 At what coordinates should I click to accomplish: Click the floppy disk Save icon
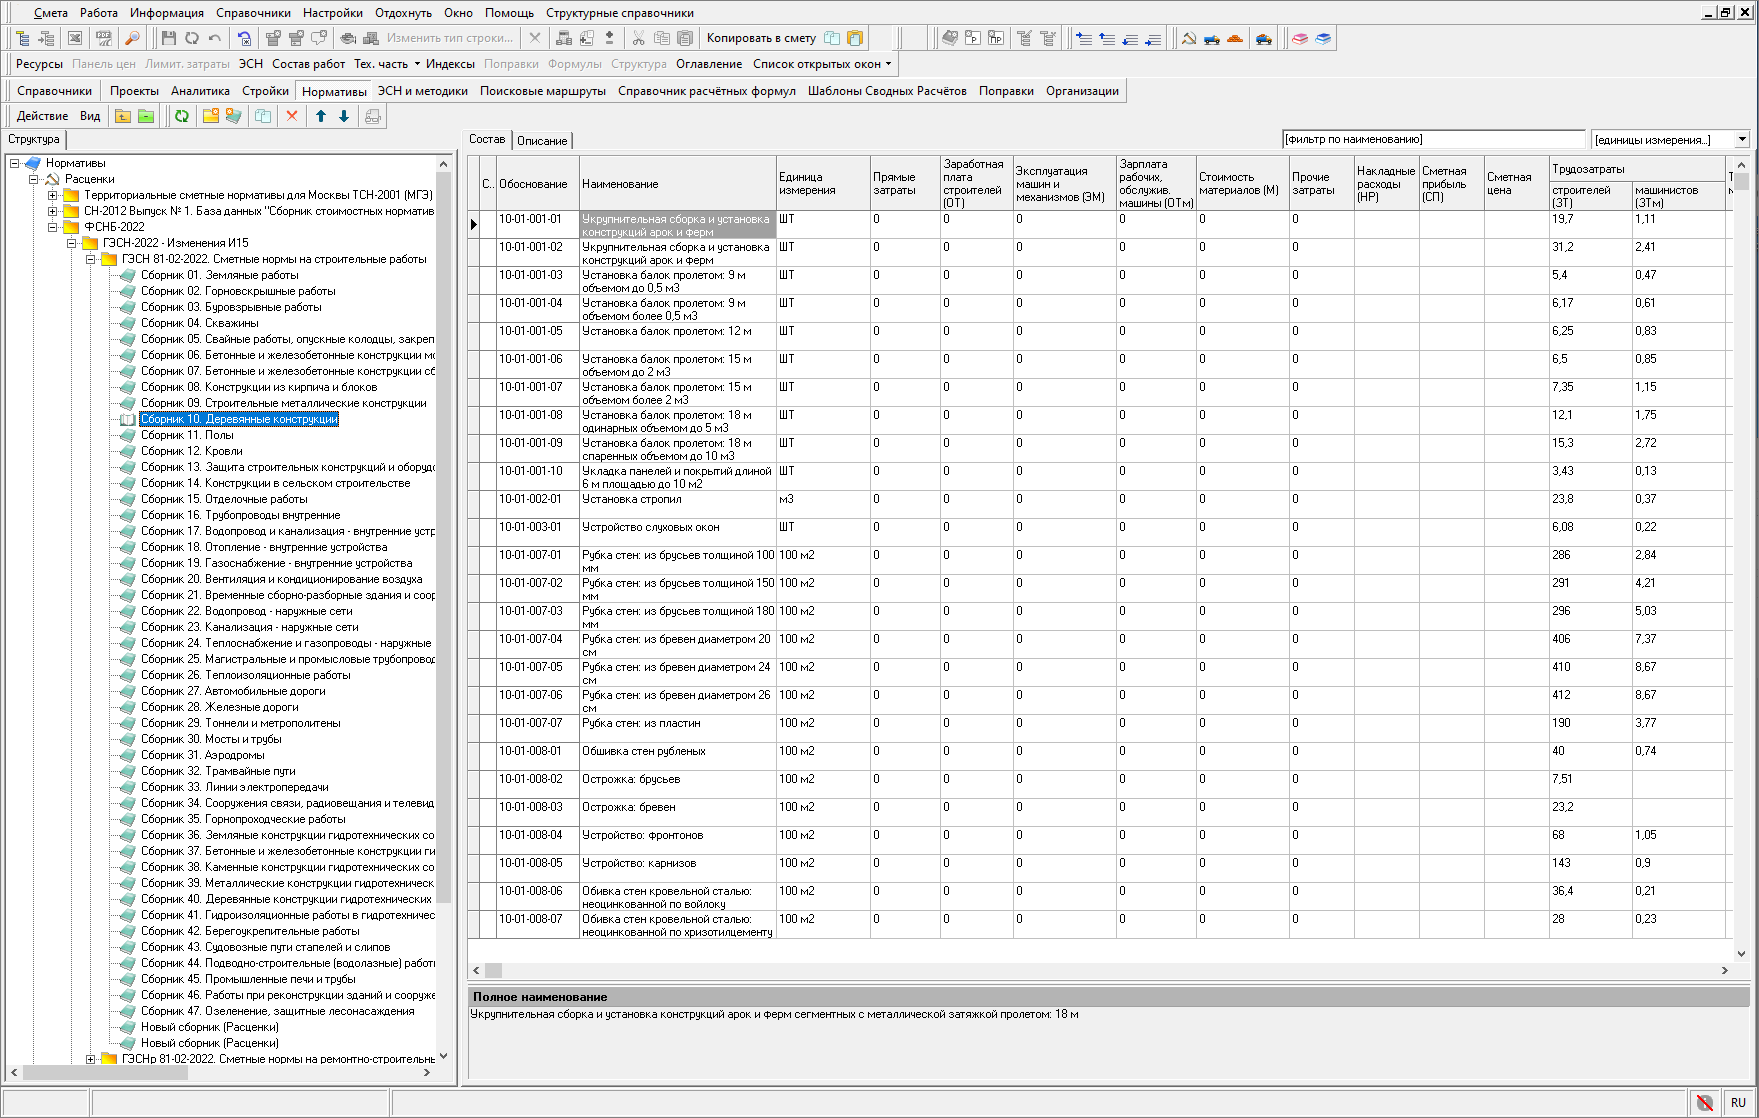(168, 38)
